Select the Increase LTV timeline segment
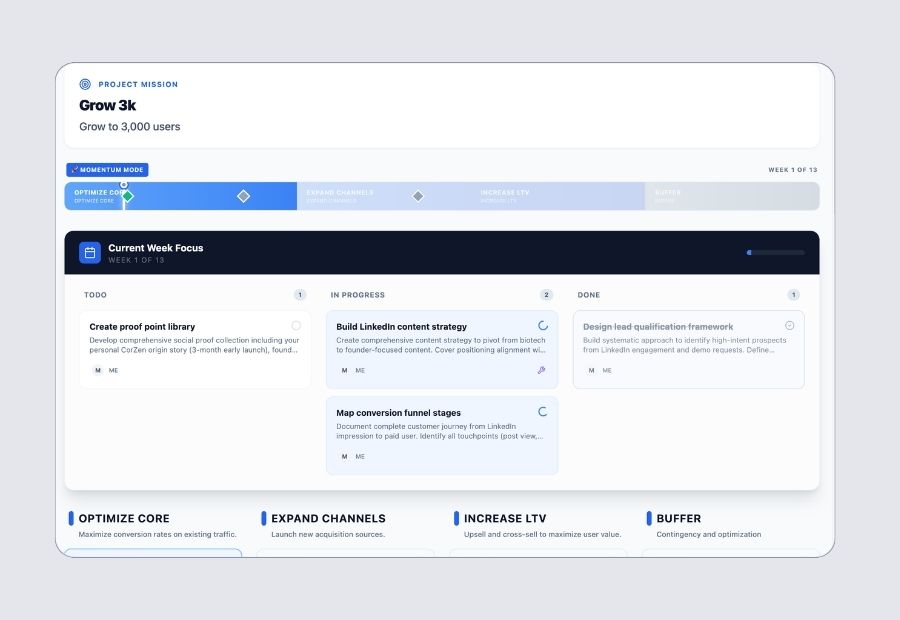 tap(557, 196)
